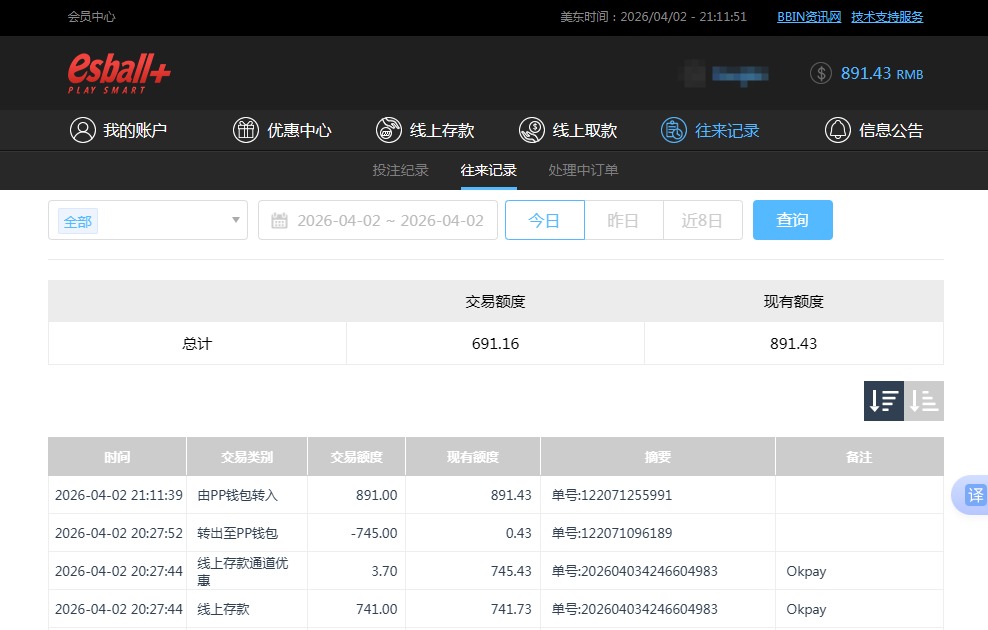The height and width of the screenshot is (630, 988).
Task: Click the 线上取款 withdrawal icon
Action: [531, 130]
